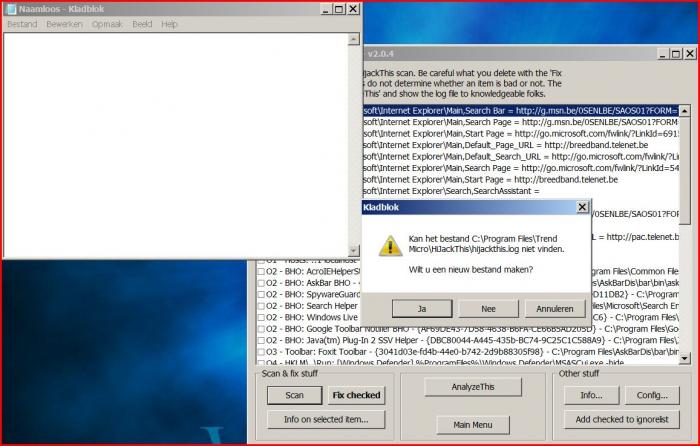Minimize the Kladblok window

click(326, 9)
